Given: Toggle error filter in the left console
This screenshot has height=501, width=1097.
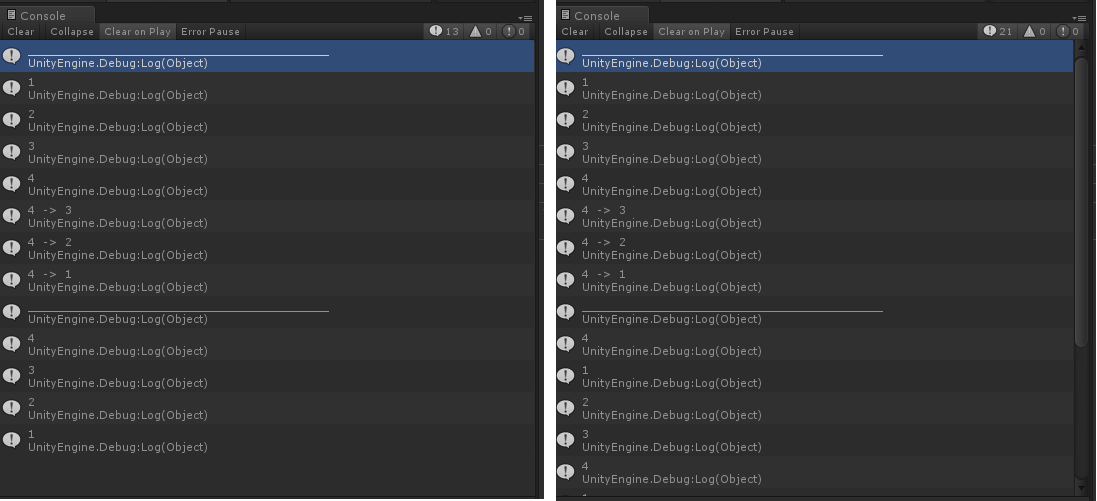Looking at the screenshot, I should (515, 32).
